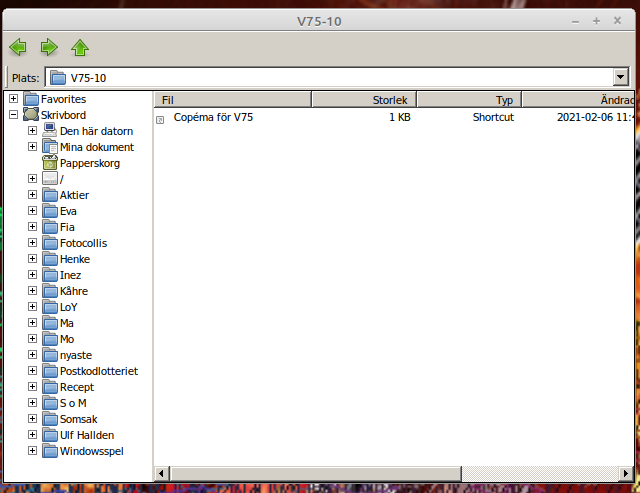Click the Copéma för V75 shortcut icon
The image size is (640, 493).
click(x=161, y=118)
